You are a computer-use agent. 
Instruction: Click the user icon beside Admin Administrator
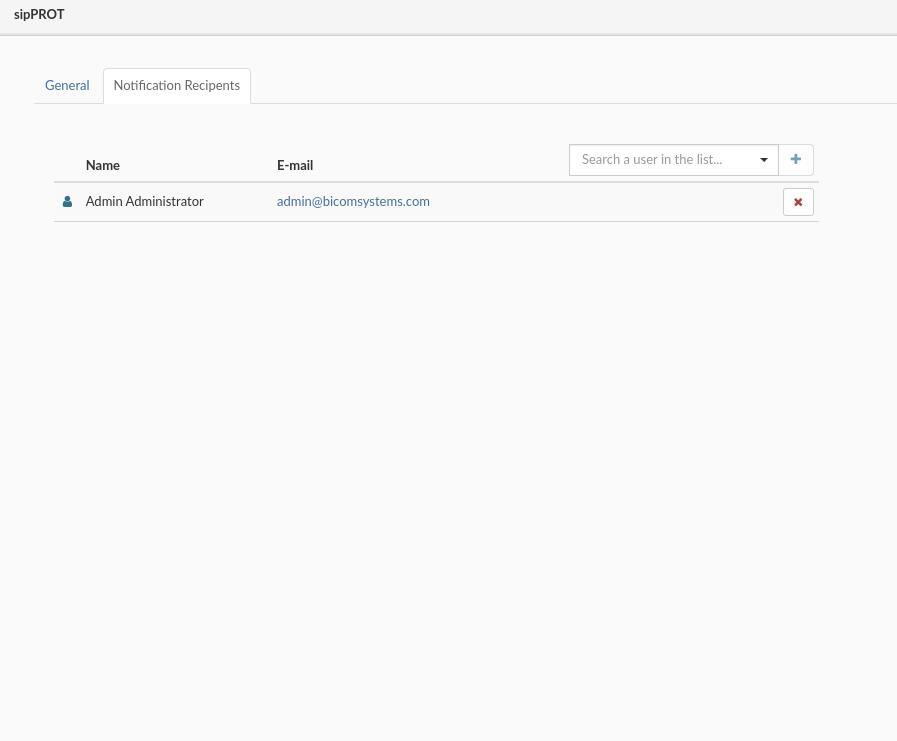[68, 202]
